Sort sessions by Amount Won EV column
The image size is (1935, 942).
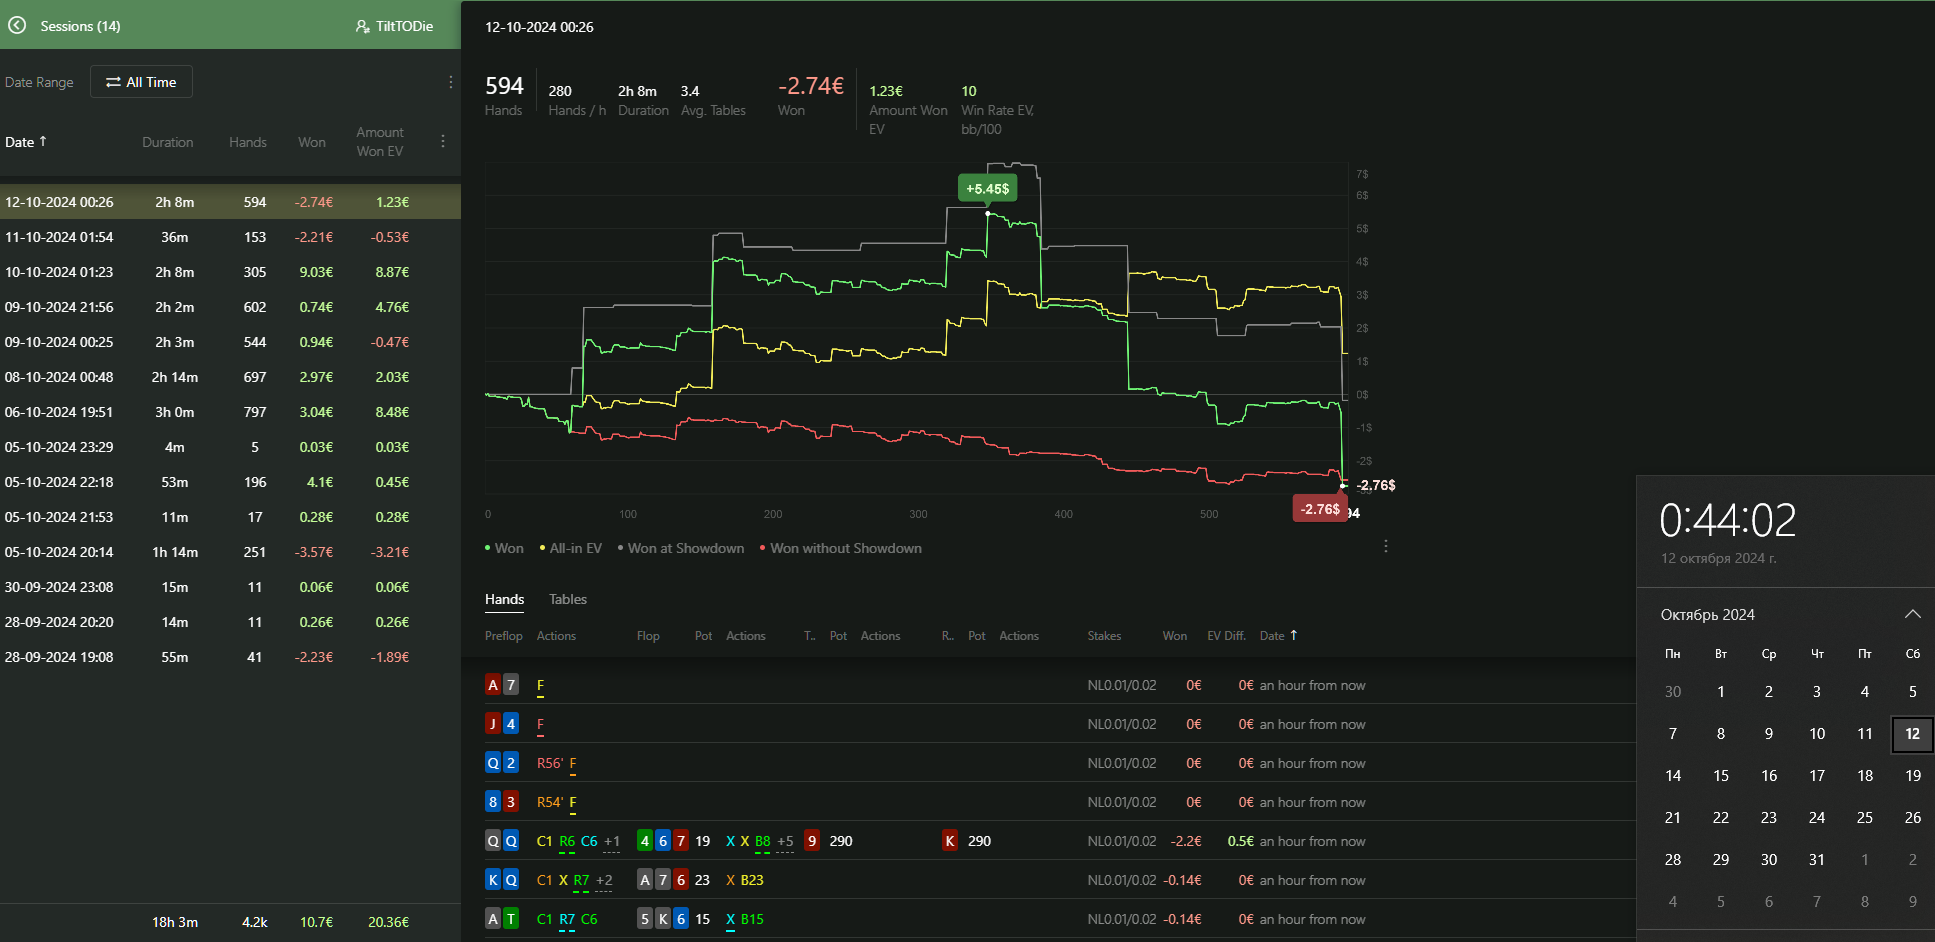(380, 142)
